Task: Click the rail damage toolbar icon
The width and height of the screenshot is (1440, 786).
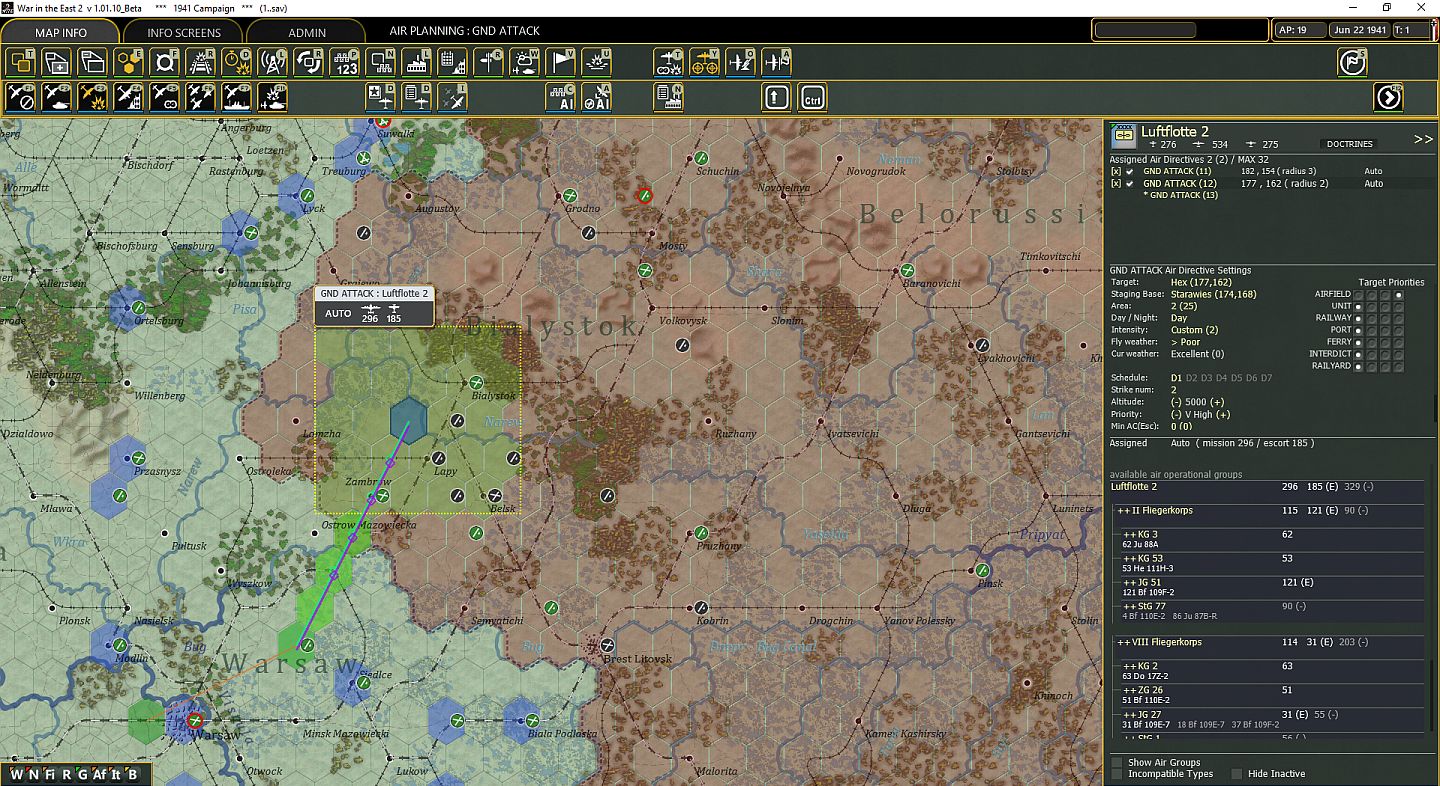Action: tap(201, 62)
